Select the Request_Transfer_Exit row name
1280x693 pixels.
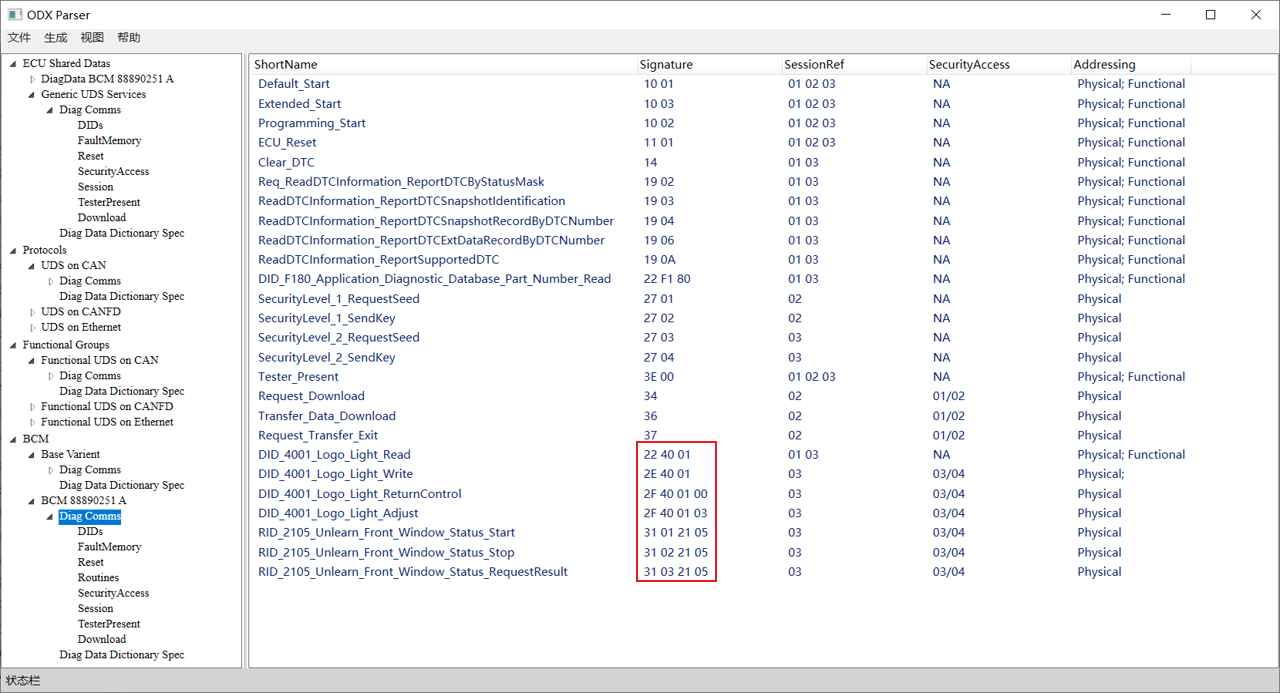[x=318, y=435]
